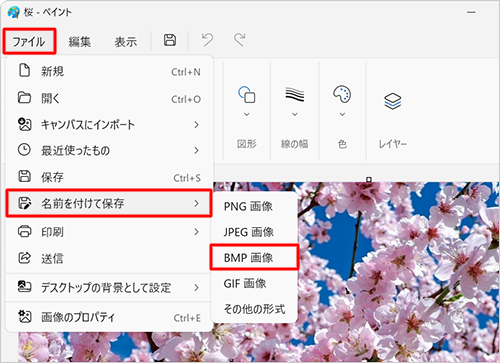Select 保存 menu entry
The height and width of the screenshot is (363, 500).
pyautogui.click(x=110, y=177)
